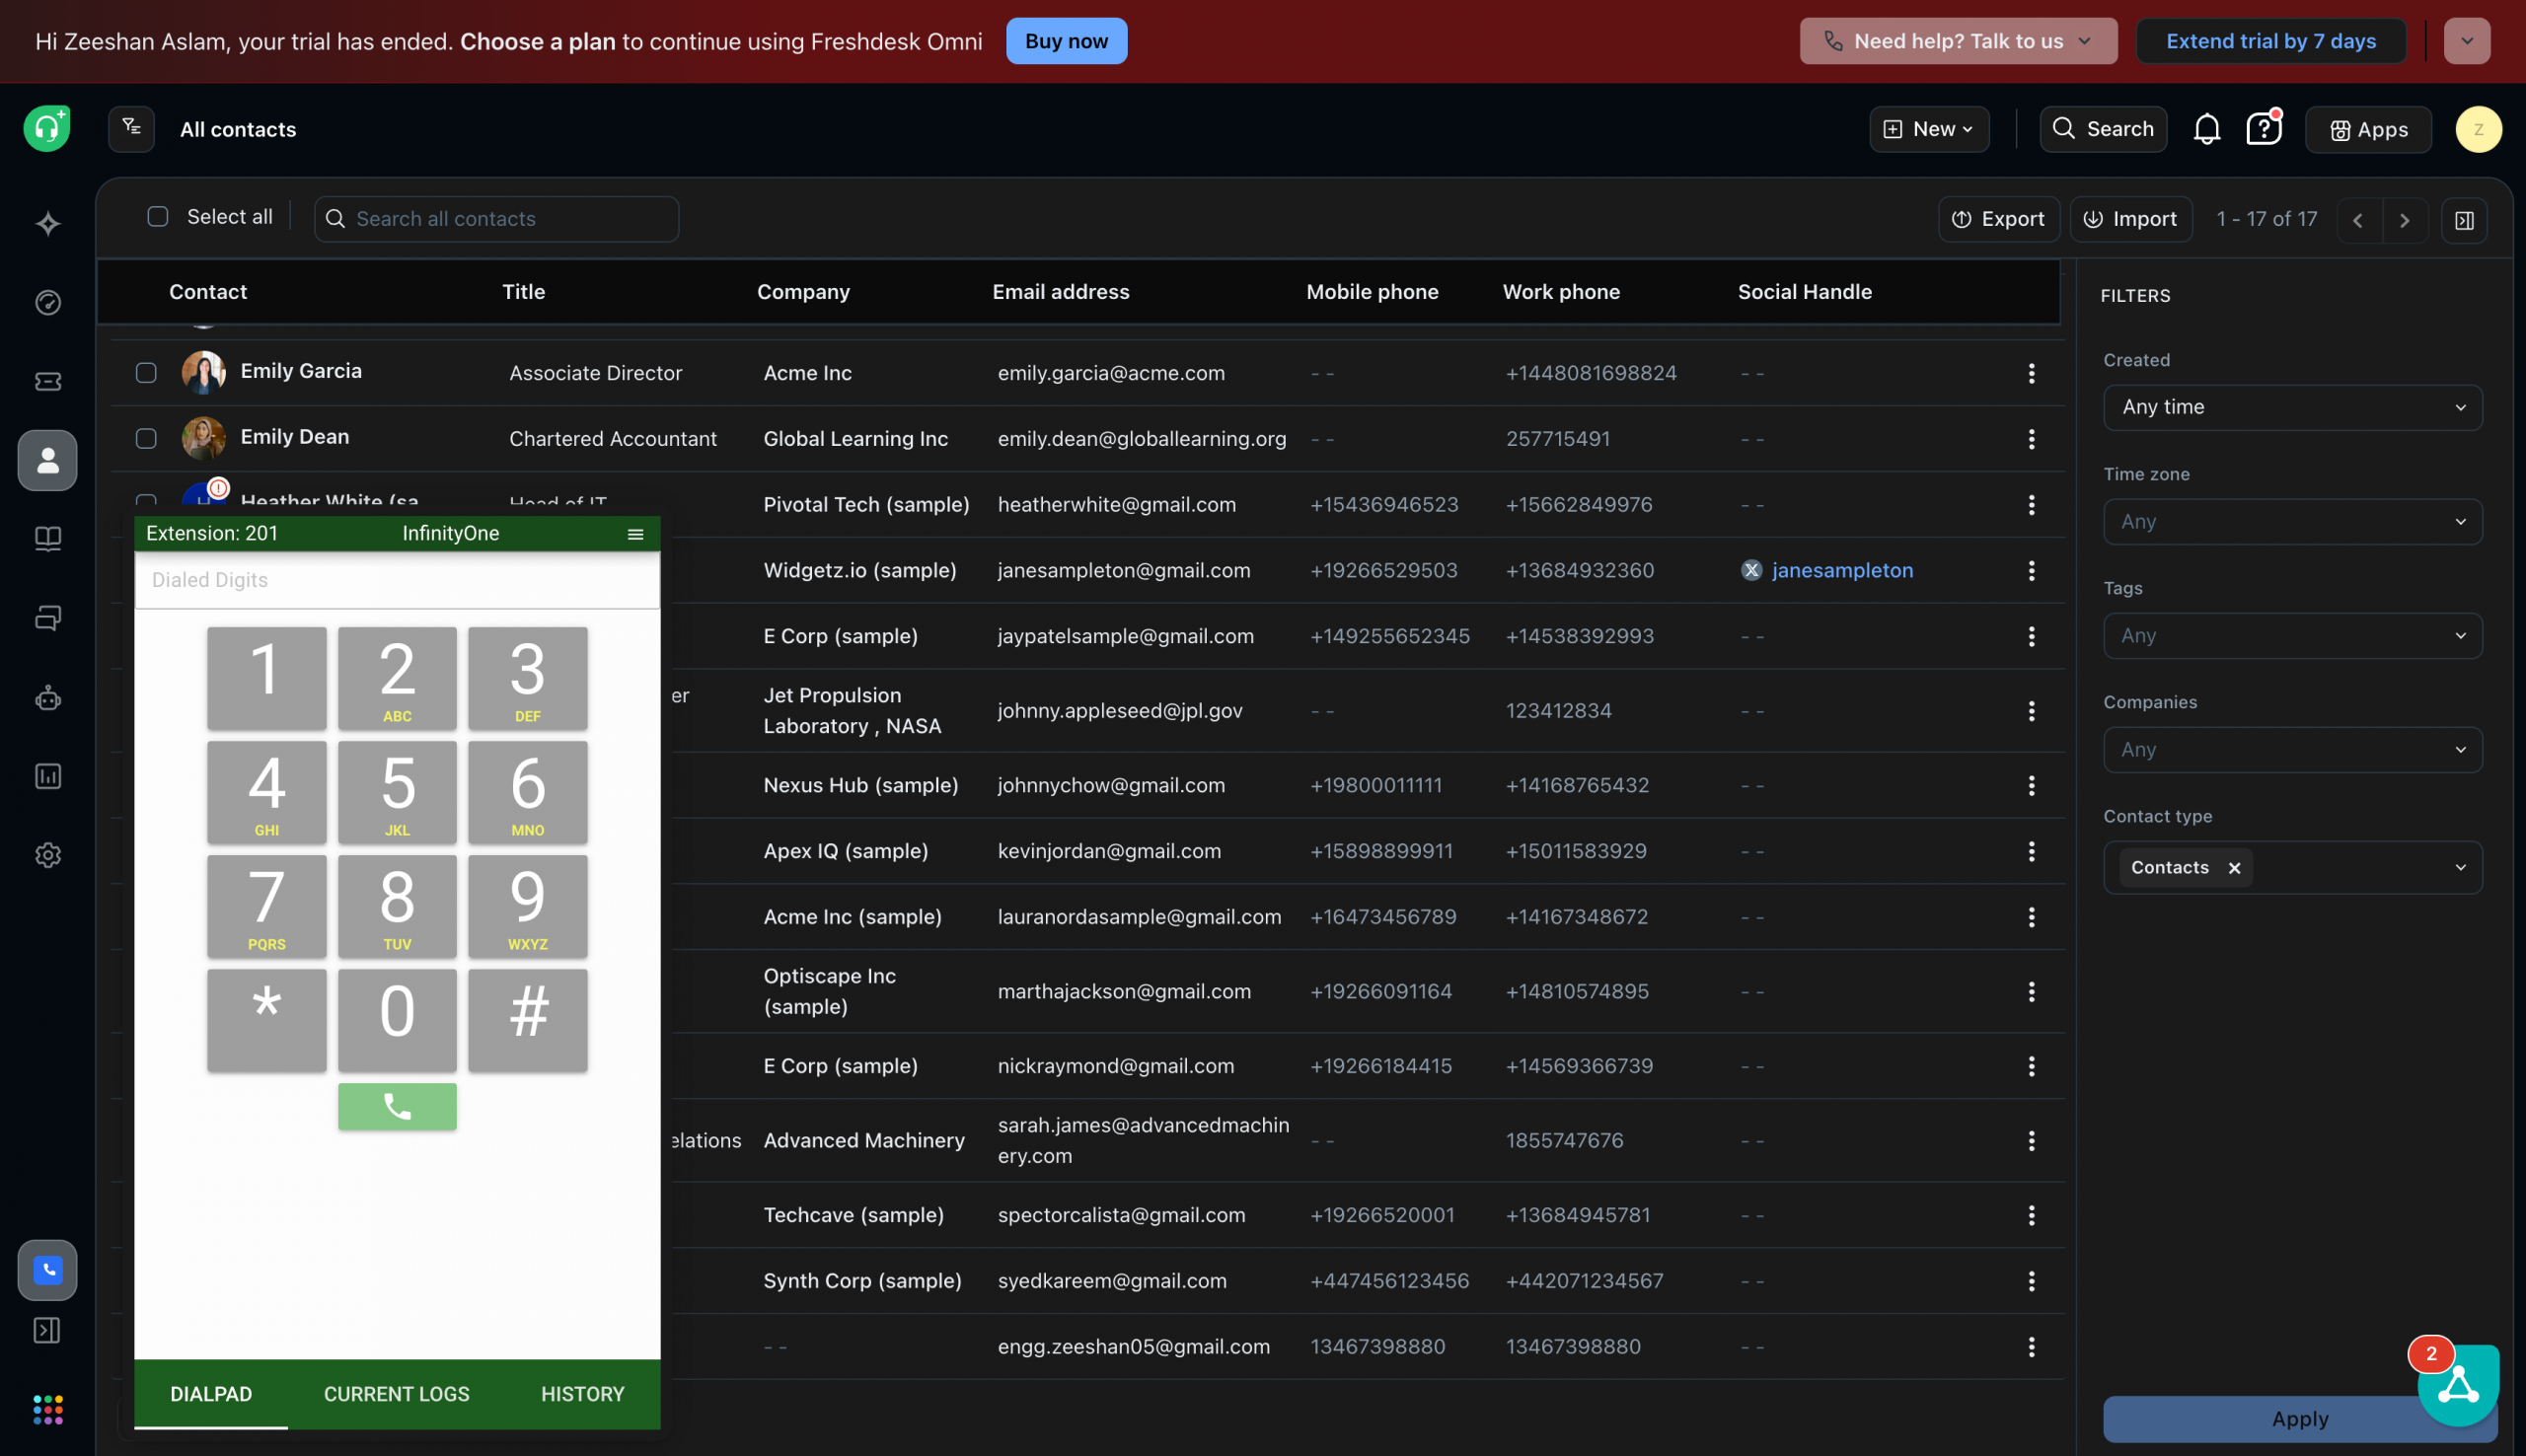Click the Export button
Image resolution: width=2526 pixels, height=1456 pixels.
(x=1998, y=219)
